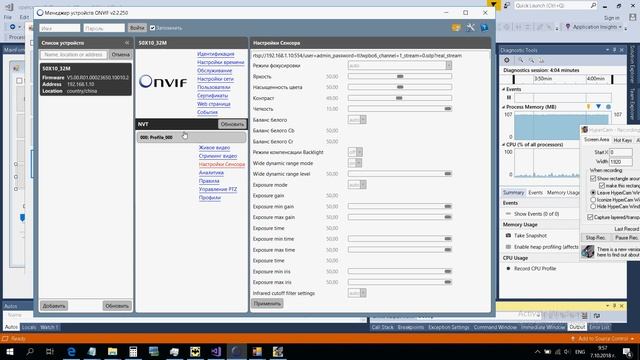Switch to Memory Usage tab
Screen dimensions: 640x360
563,192
